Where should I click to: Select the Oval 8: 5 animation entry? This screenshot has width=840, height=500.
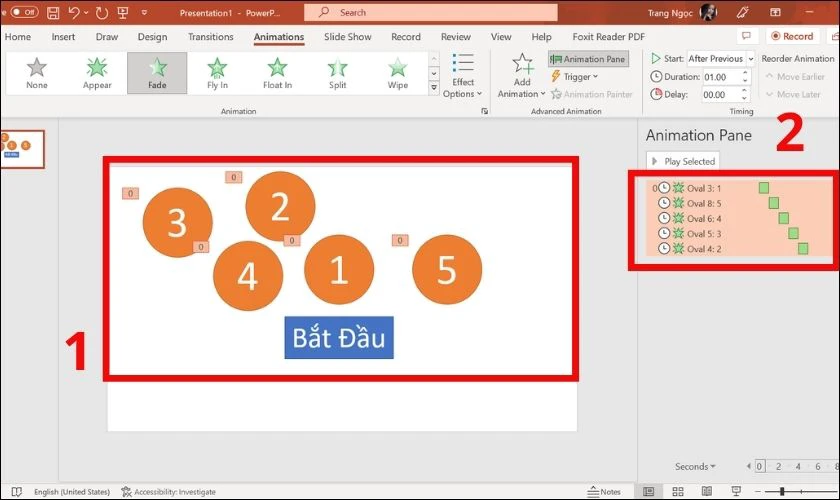click(739, 203)
